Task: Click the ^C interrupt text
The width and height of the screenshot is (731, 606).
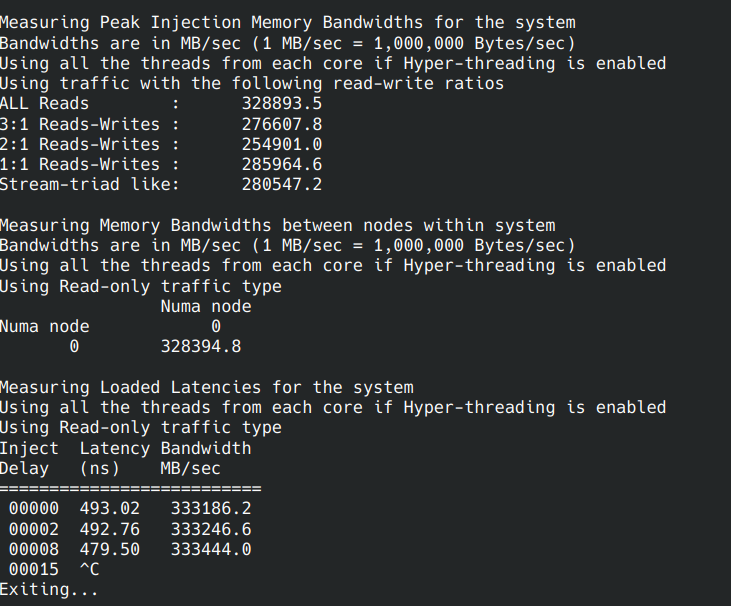Action: click(89, 569)
